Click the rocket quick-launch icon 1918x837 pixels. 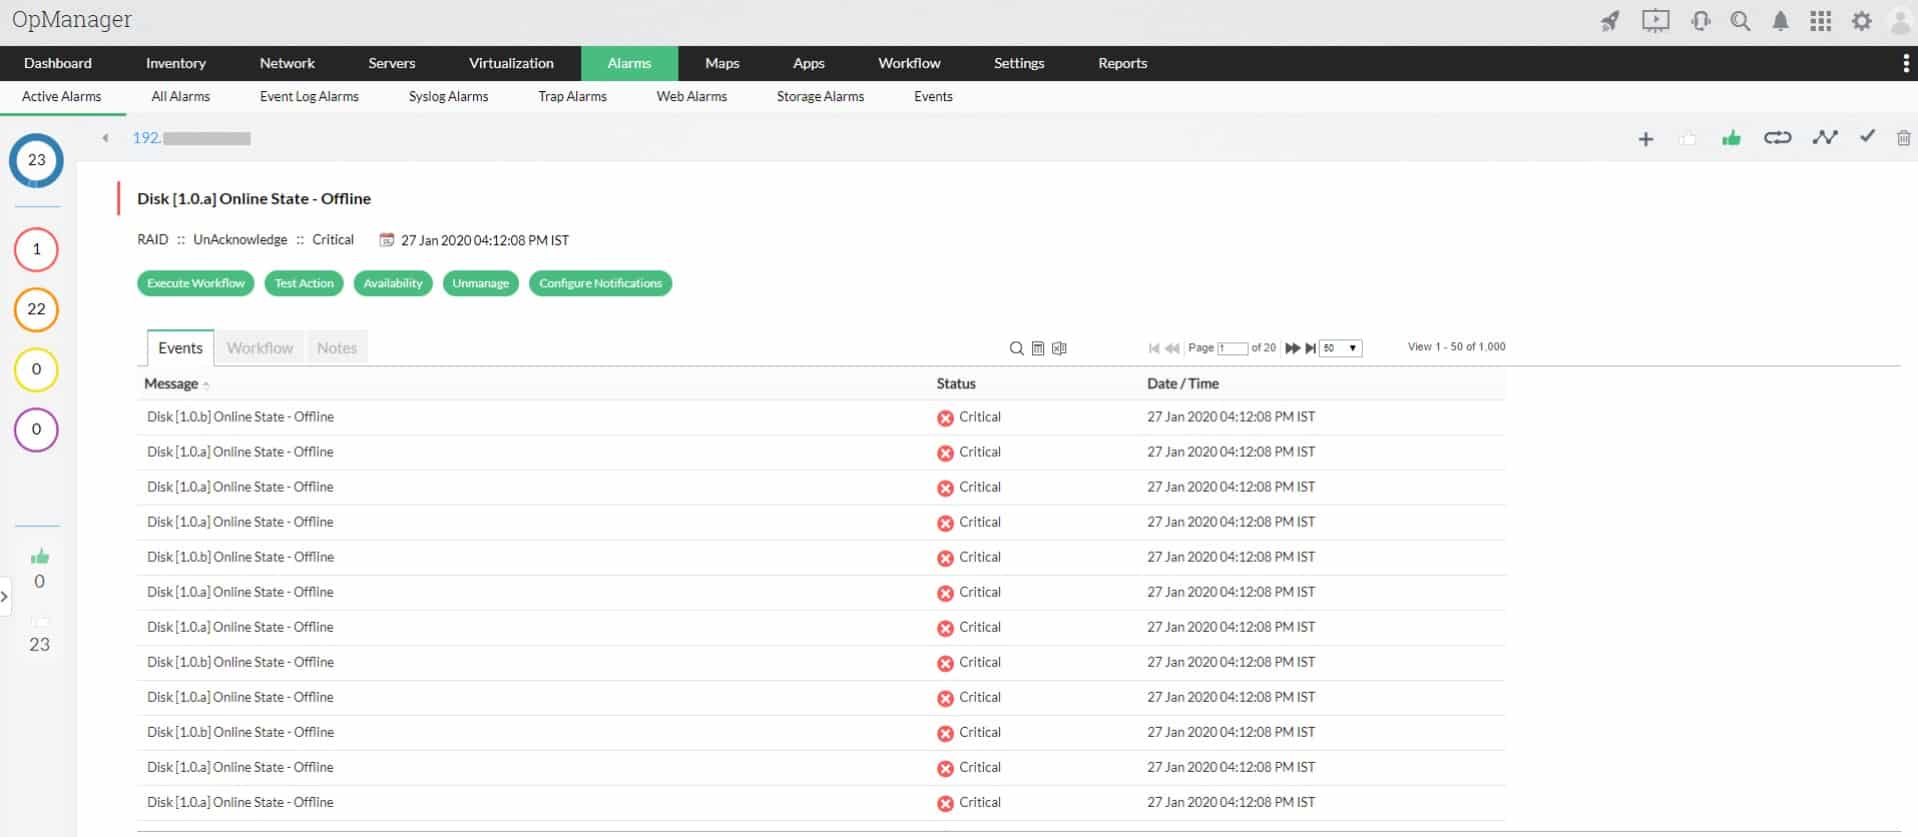[x=1609, y=21]
